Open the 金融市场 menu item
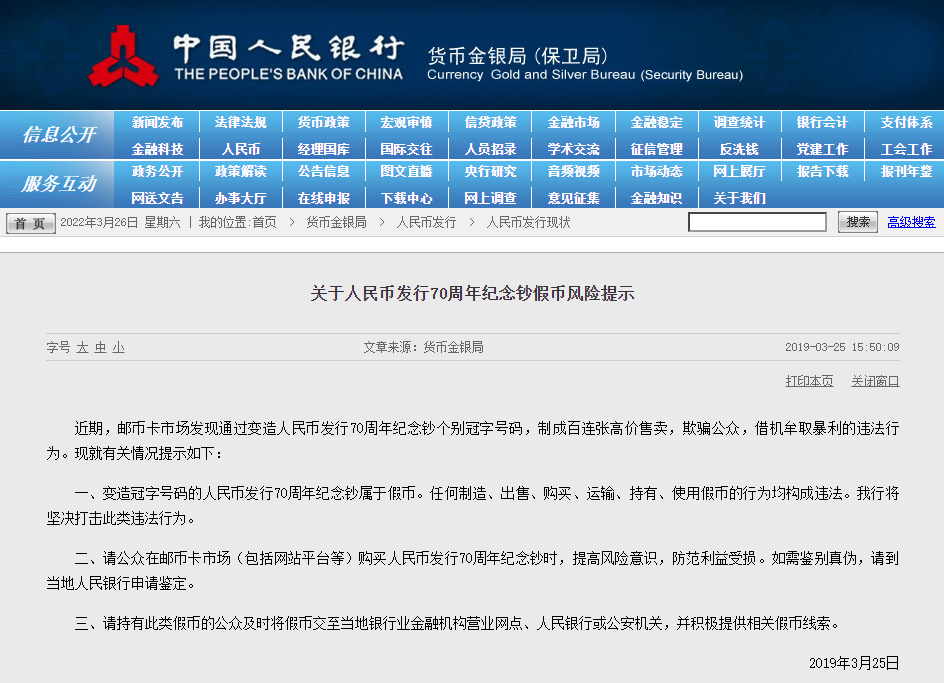This screenshot has width=944, height=683. coord(573,122)
